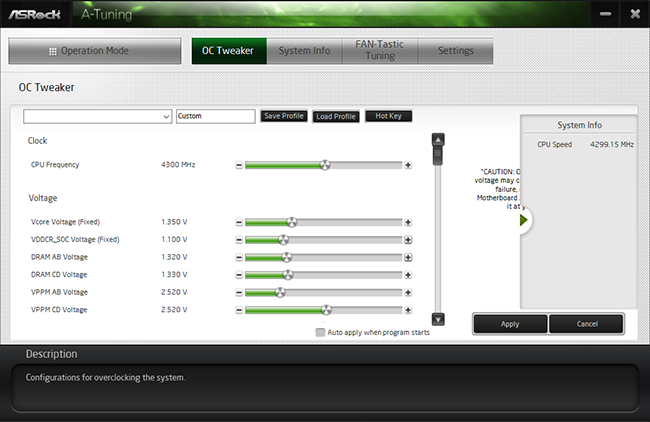Decrease CPU Frequency with the minus button
Image resolution: width=650 pixels, height=422 pixels.
pyautogui.click(x=239, y=165)
